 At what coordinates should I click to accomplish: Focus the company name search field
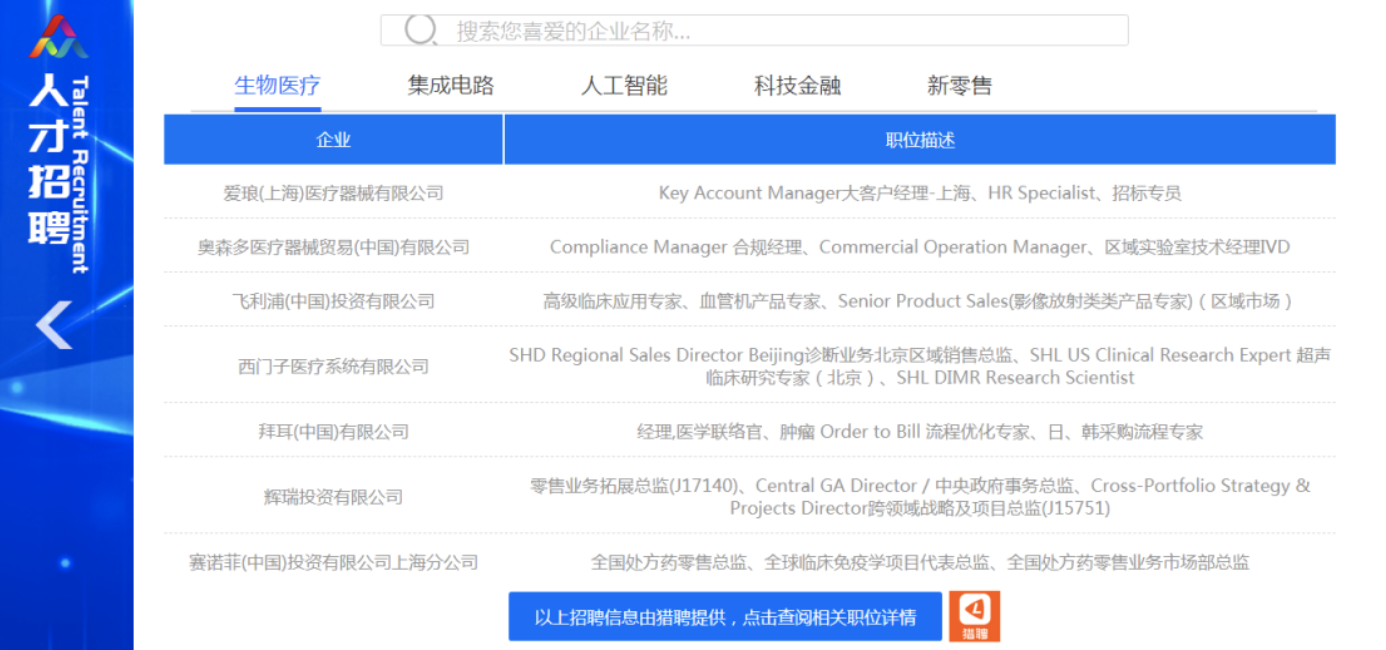754,30
